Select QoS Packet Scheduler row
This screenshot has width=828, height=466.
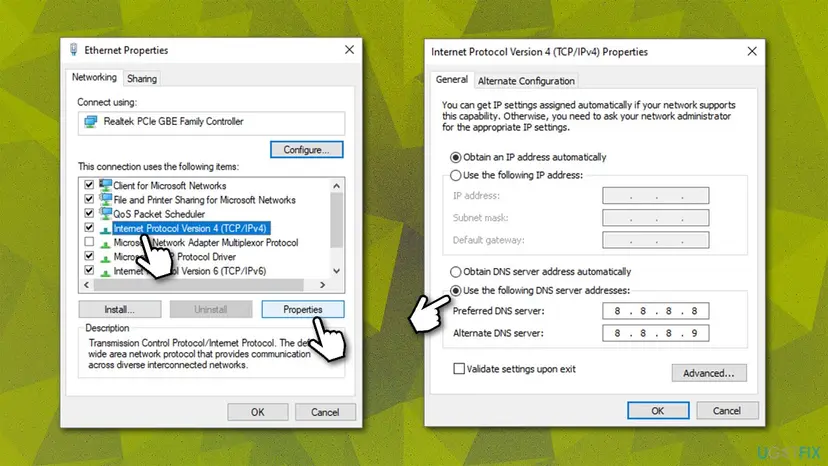(x=159, y=214)
